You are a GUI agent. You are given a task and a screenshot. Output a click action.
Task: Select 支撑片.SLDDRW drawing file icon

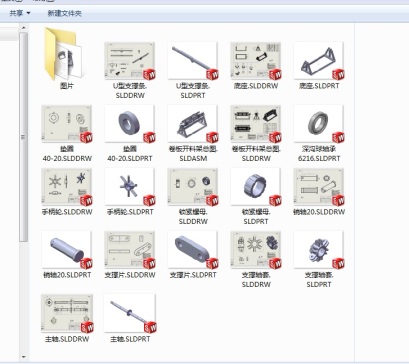tap(130, 250)
